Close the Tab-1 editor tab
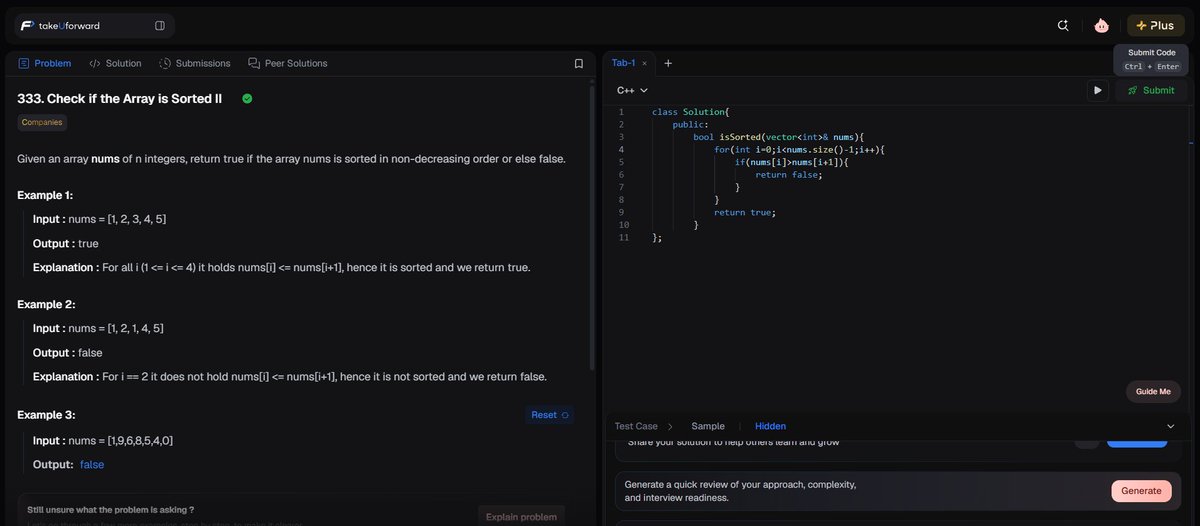This screenshot has height=526, width=1200. pos(644,63)
